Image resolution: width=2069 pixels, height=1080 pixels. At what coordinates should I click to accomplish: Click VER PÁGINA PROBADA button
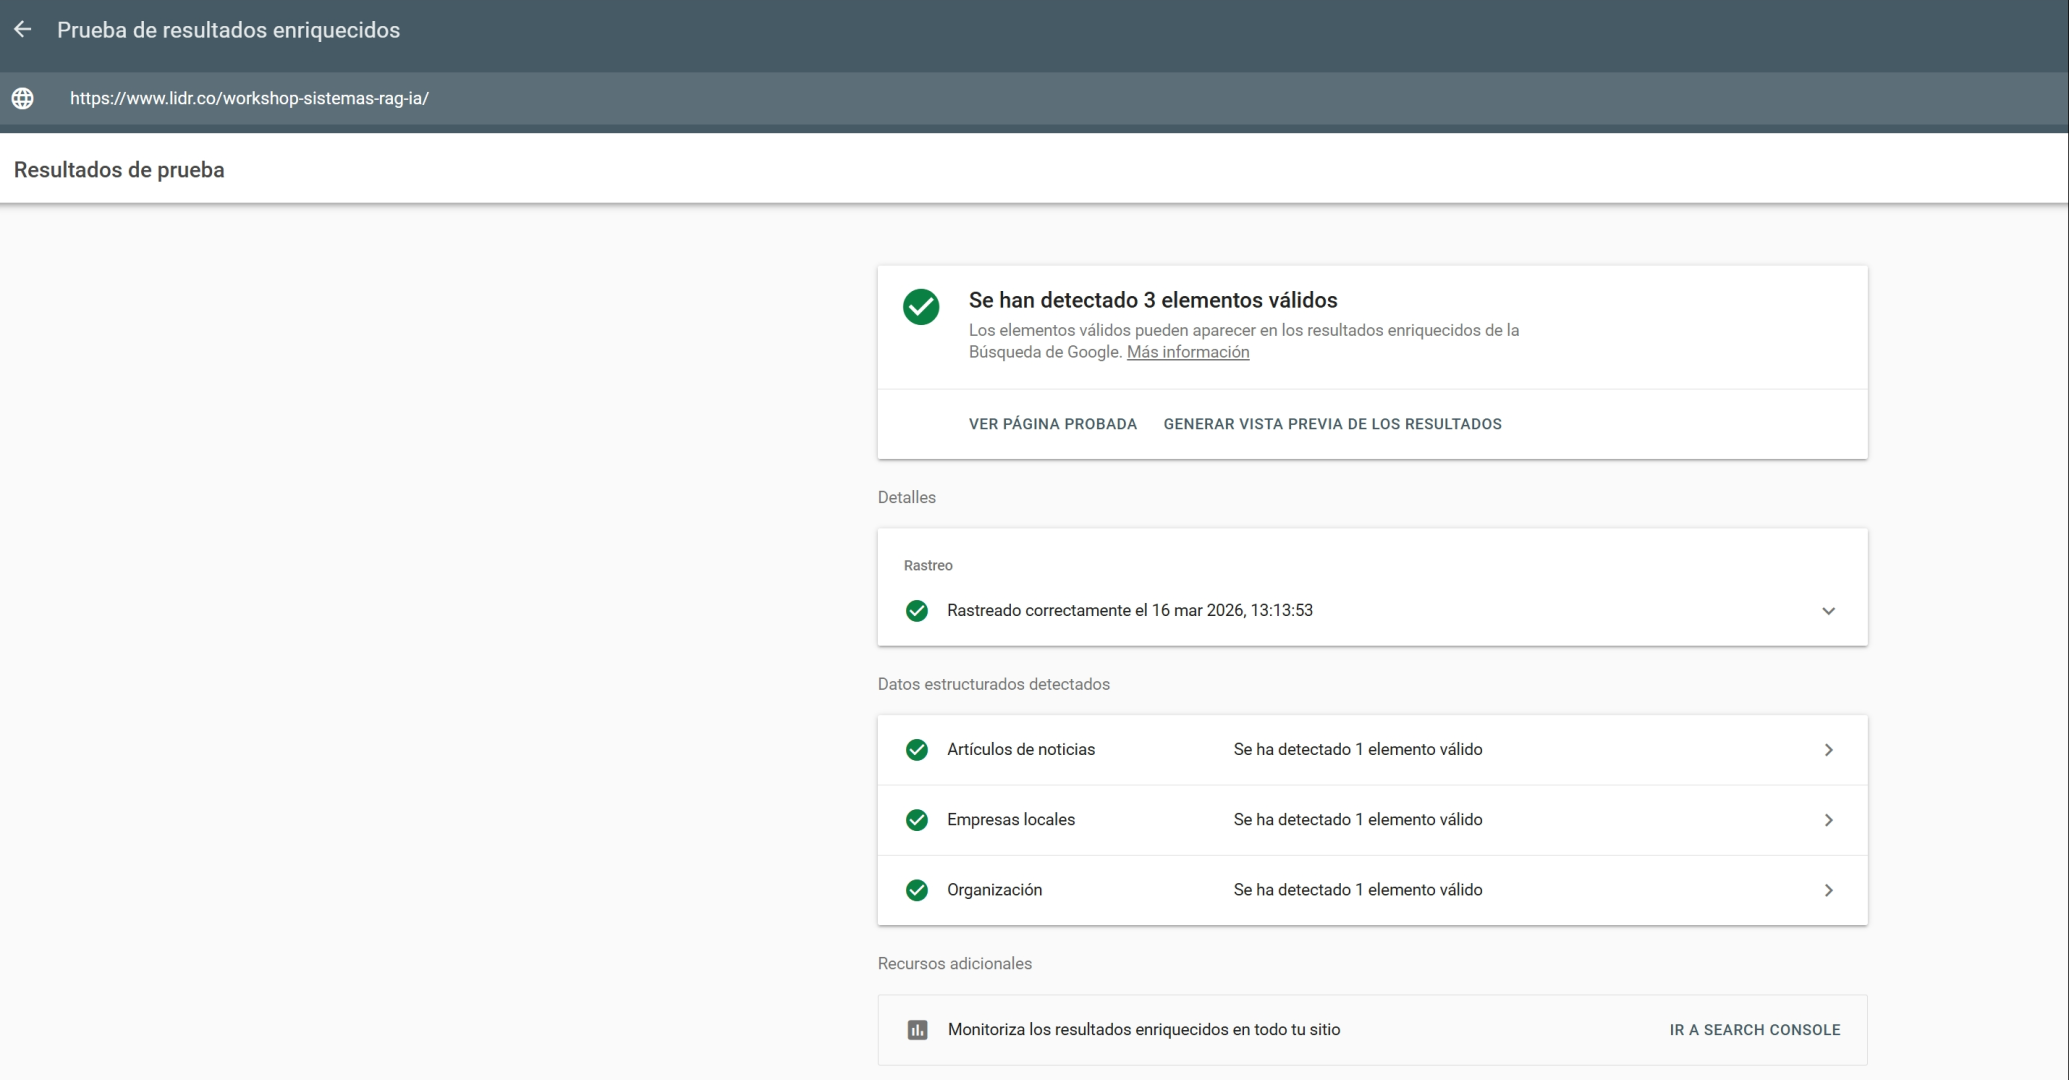[1052, 424]
